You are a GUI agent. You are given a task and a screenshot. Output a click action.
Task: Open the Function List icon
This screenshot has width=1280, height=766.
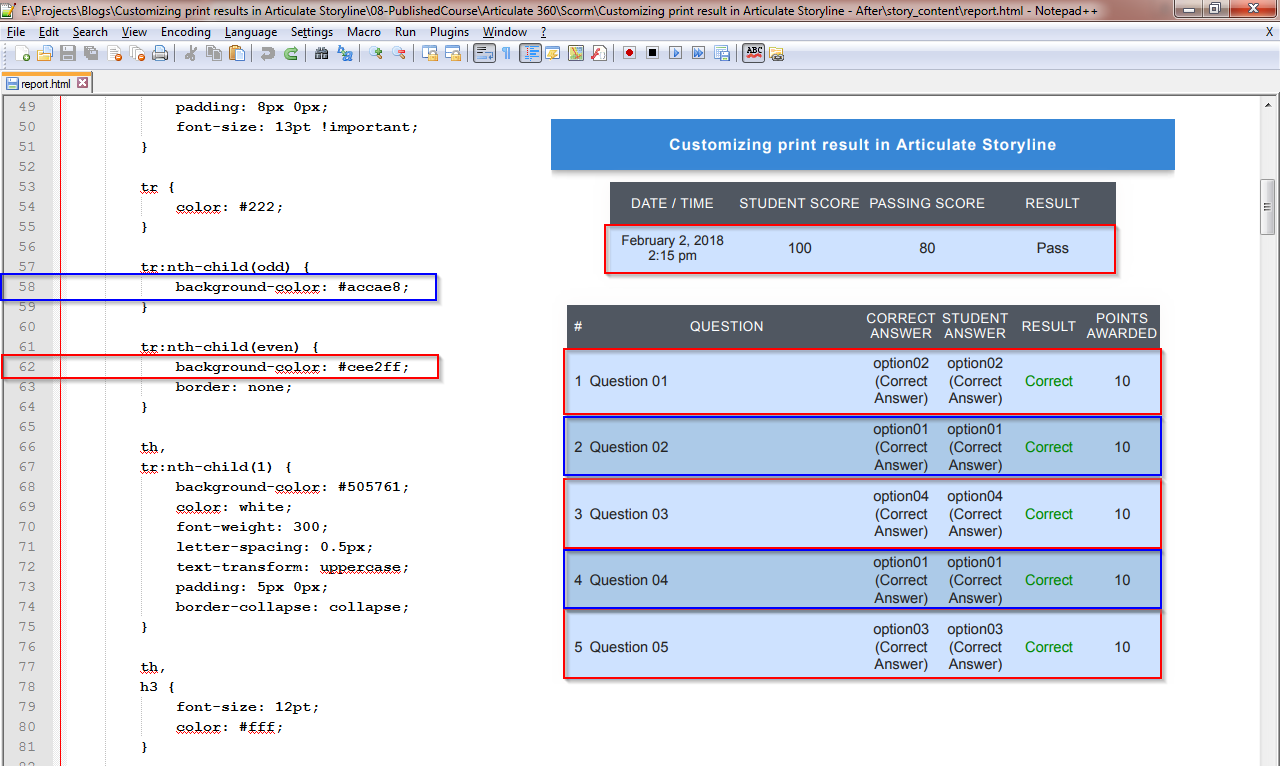599,53
